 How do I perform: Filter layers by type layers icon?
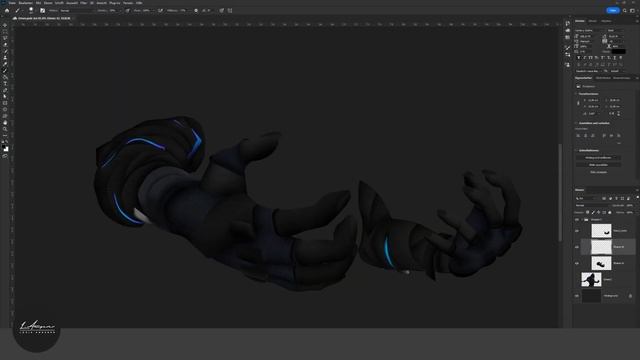click(x=616, y=198)
